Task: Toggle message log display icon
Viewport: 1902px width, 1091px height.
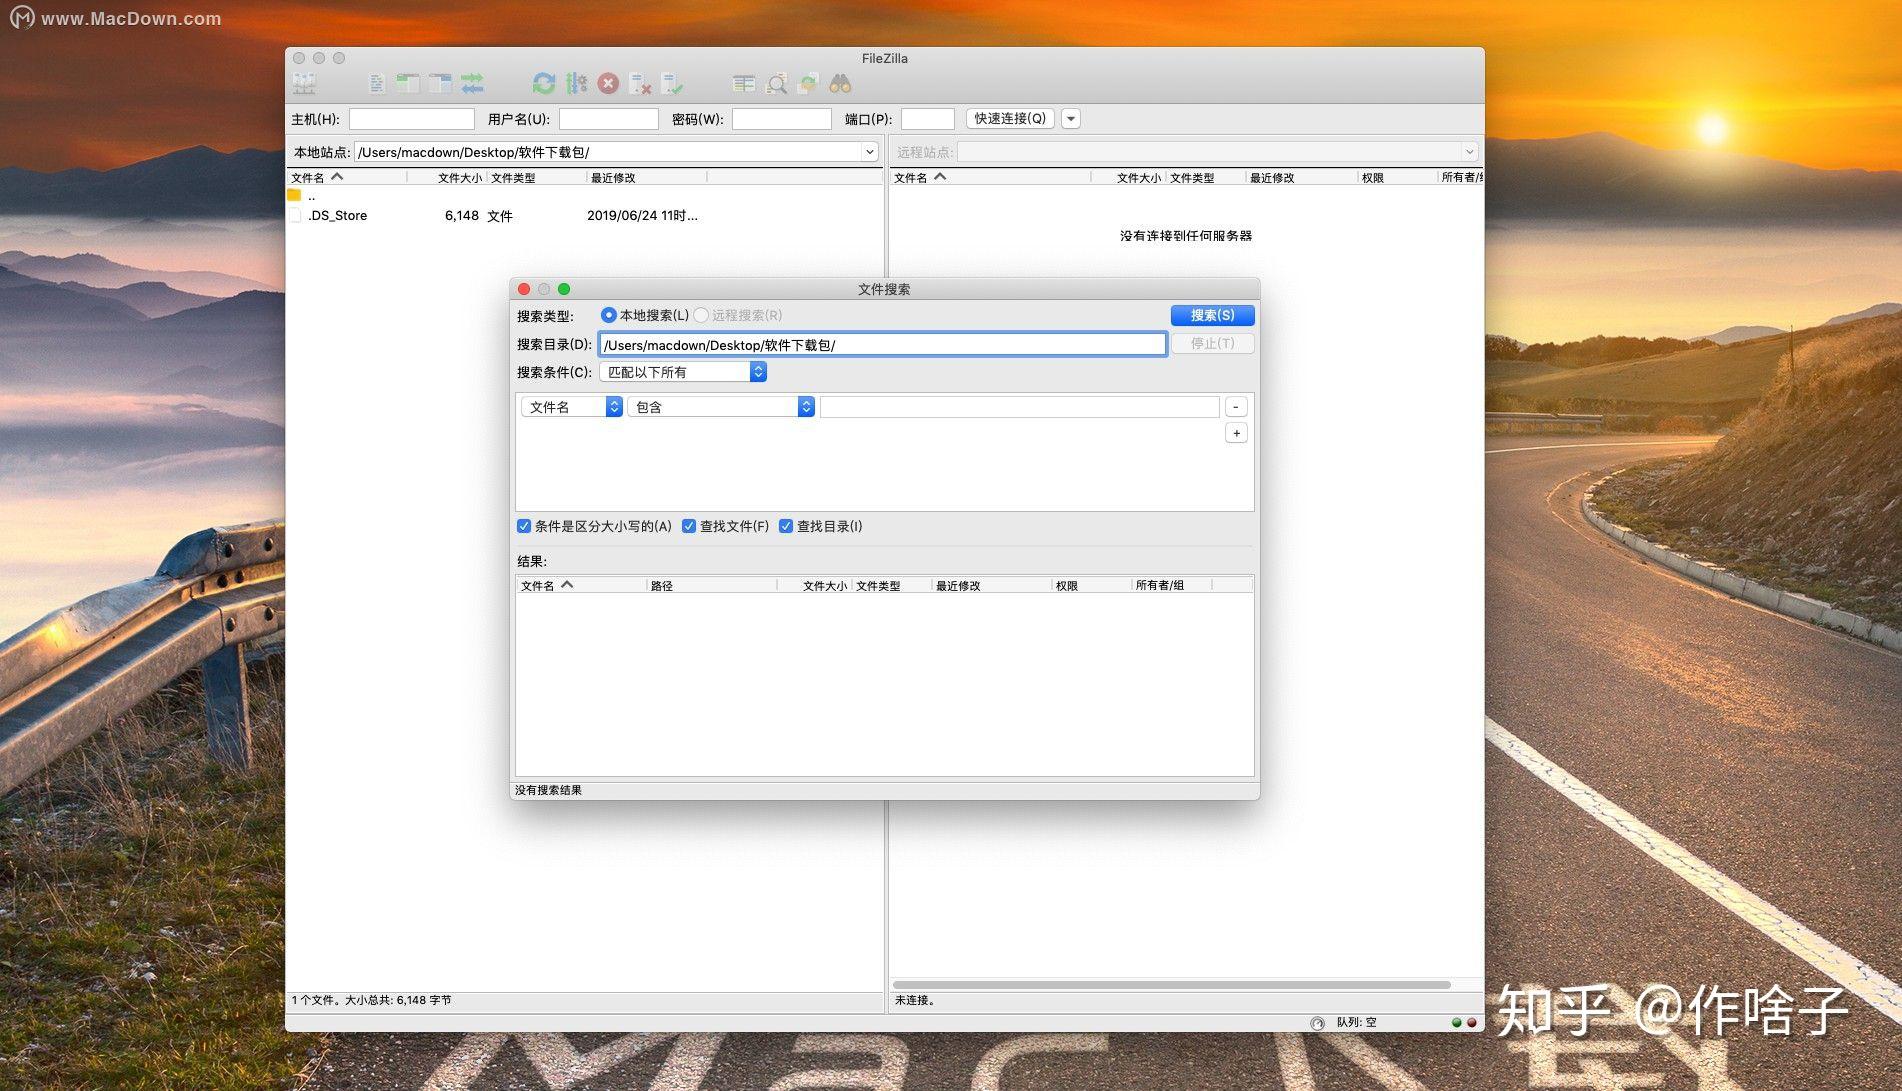Action: point(377,84)
